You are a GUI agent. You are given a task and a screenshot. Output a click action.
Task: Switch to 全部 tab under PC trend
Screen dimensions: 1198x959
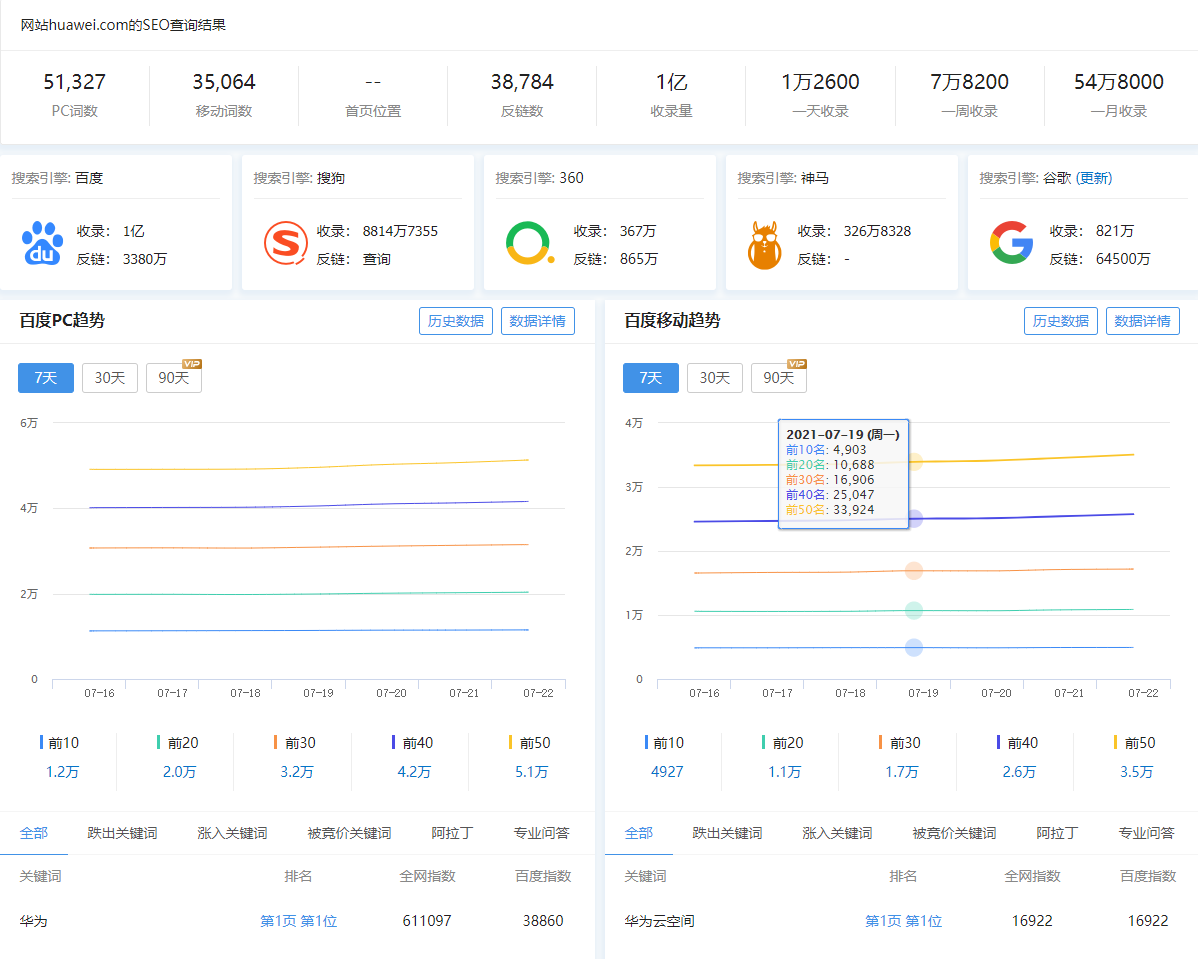pos(34,833)
